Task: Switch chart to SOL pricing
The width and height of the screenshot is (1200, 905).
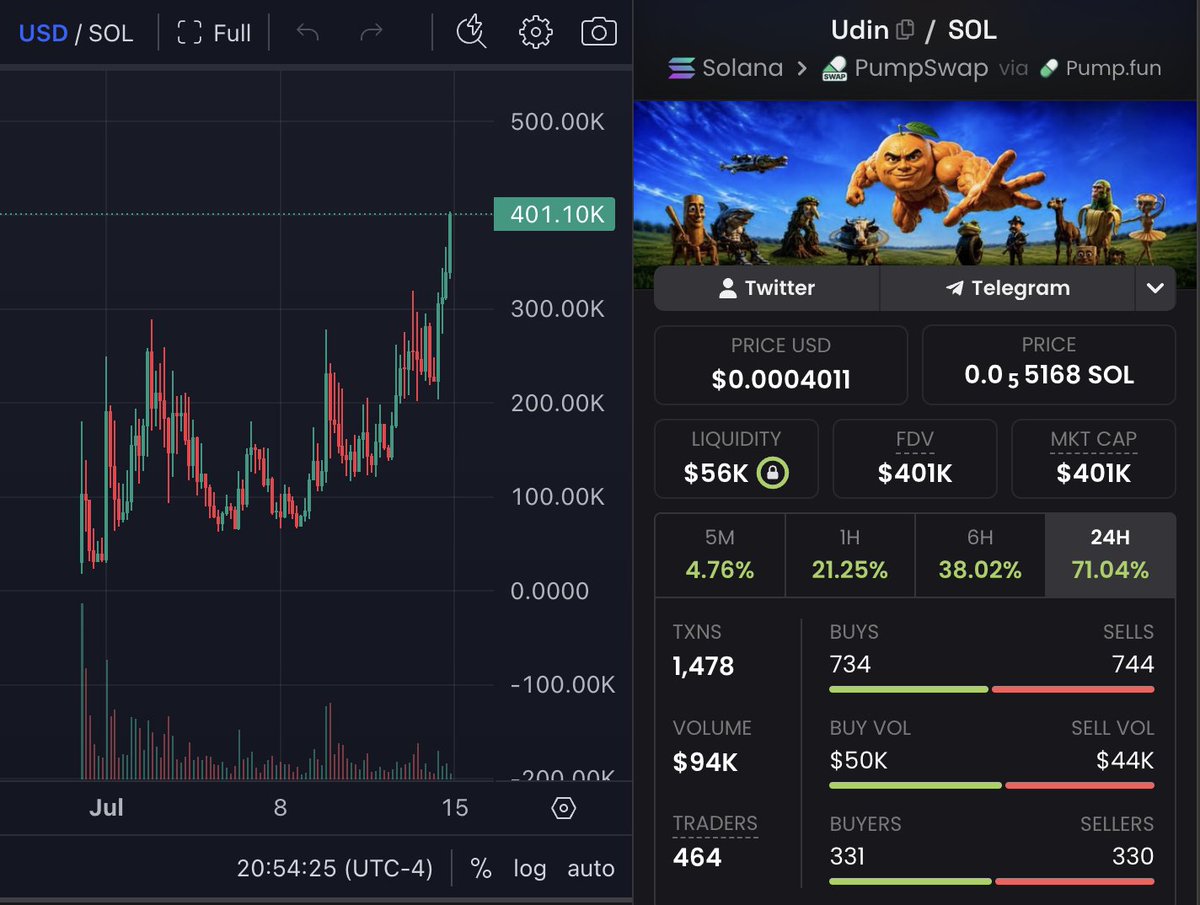Action: (x=111, y=33)
